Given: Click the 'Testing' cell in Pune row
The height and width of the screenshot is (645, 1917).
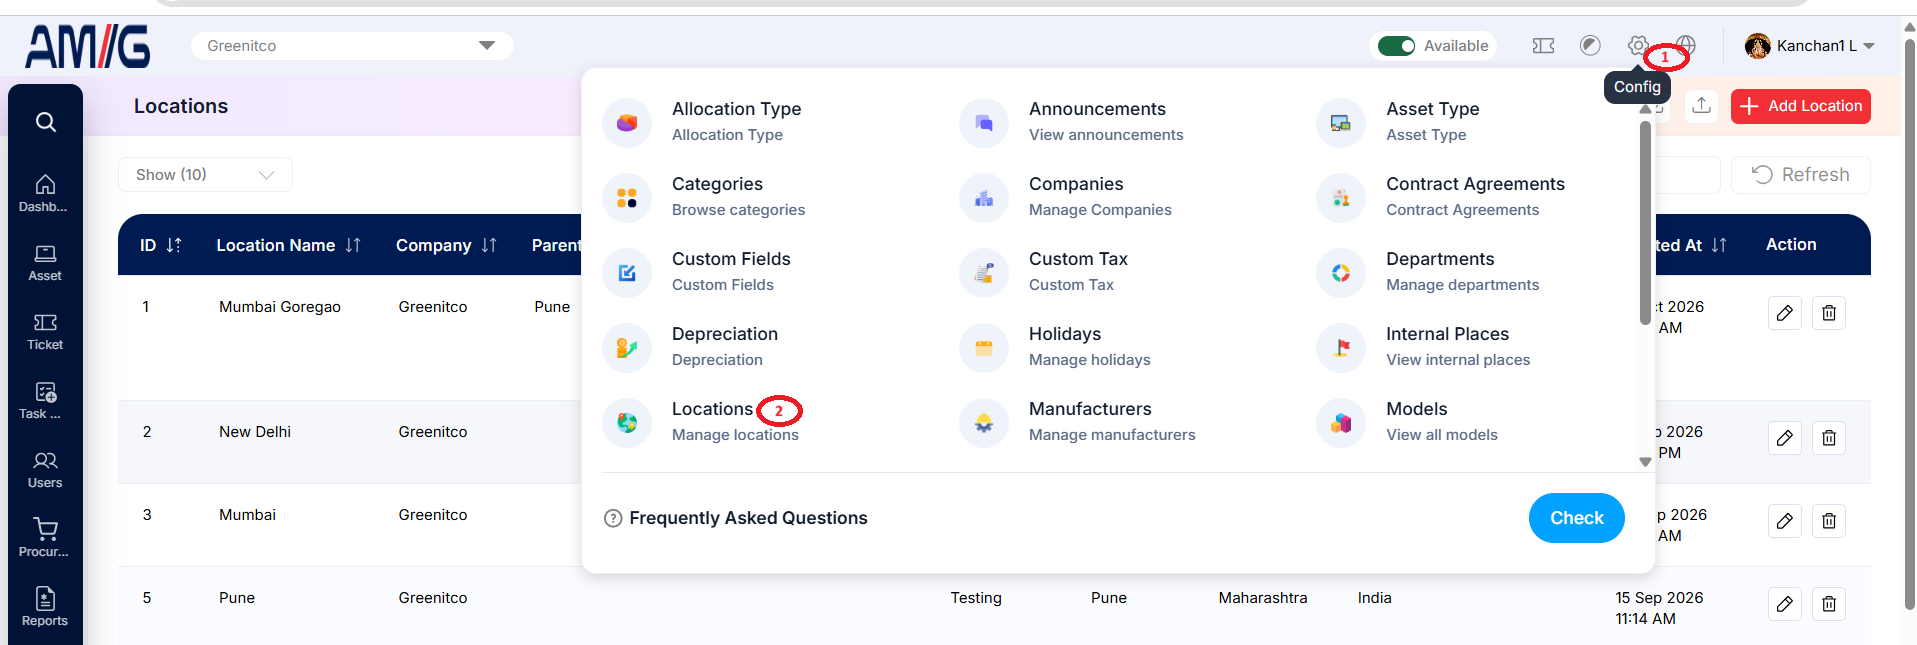Looking at the screenshot, I should point(976,598).
